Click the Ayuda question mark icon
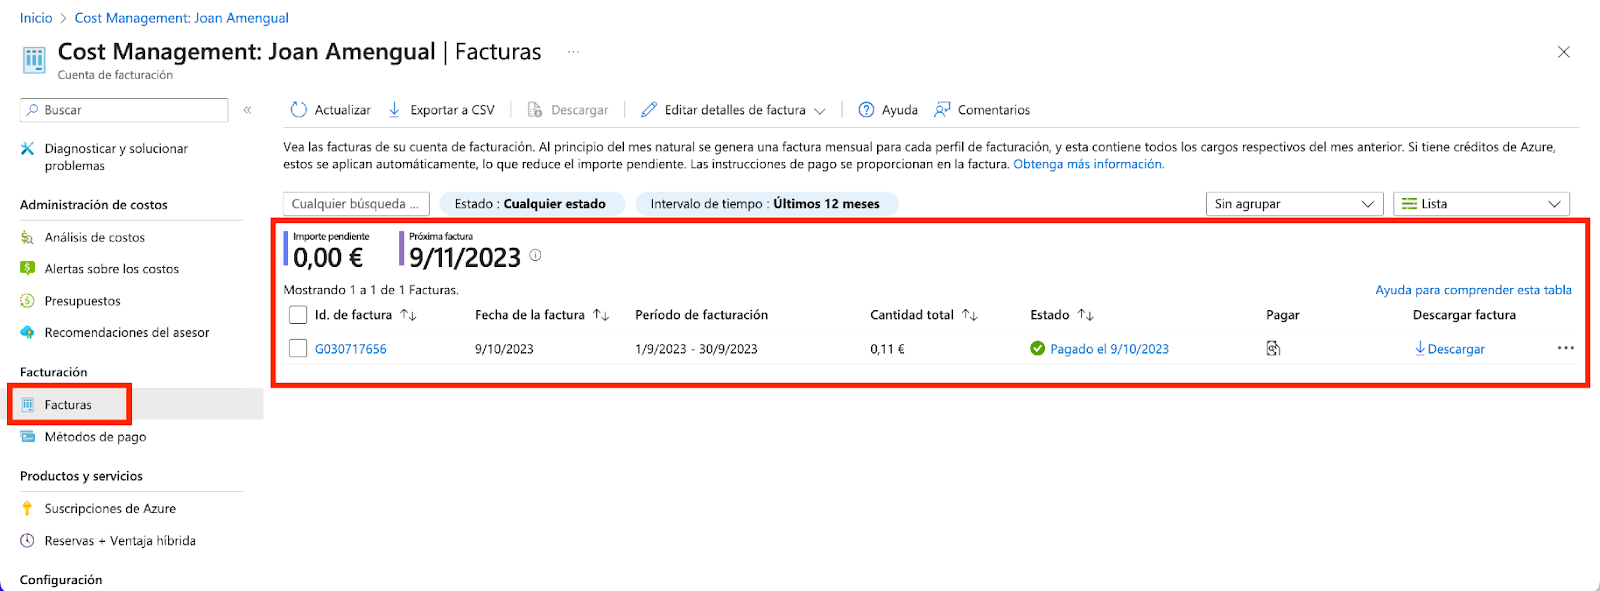 (867, 110)
